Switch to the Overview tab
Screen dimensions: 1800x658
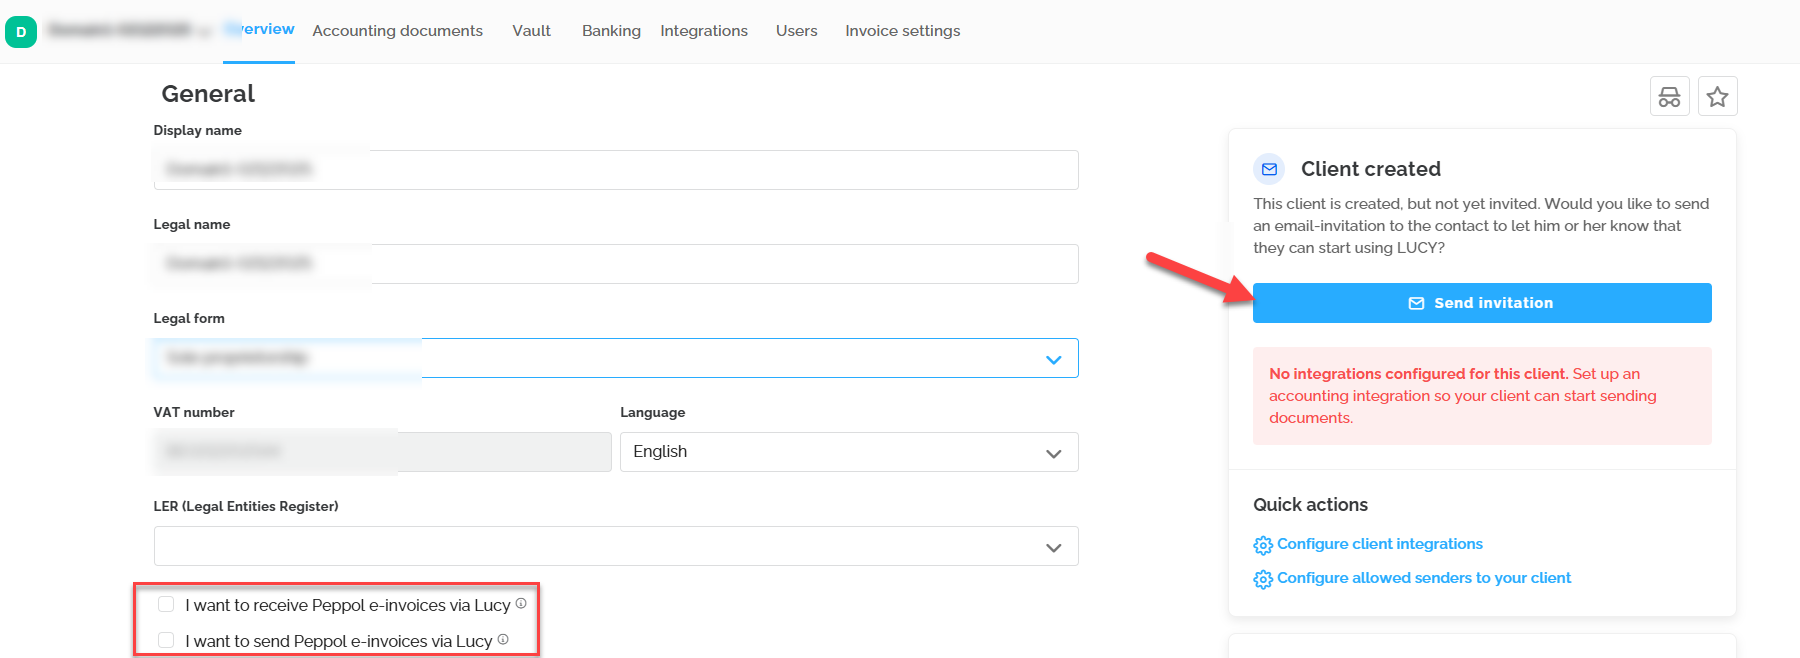point(259,30)
